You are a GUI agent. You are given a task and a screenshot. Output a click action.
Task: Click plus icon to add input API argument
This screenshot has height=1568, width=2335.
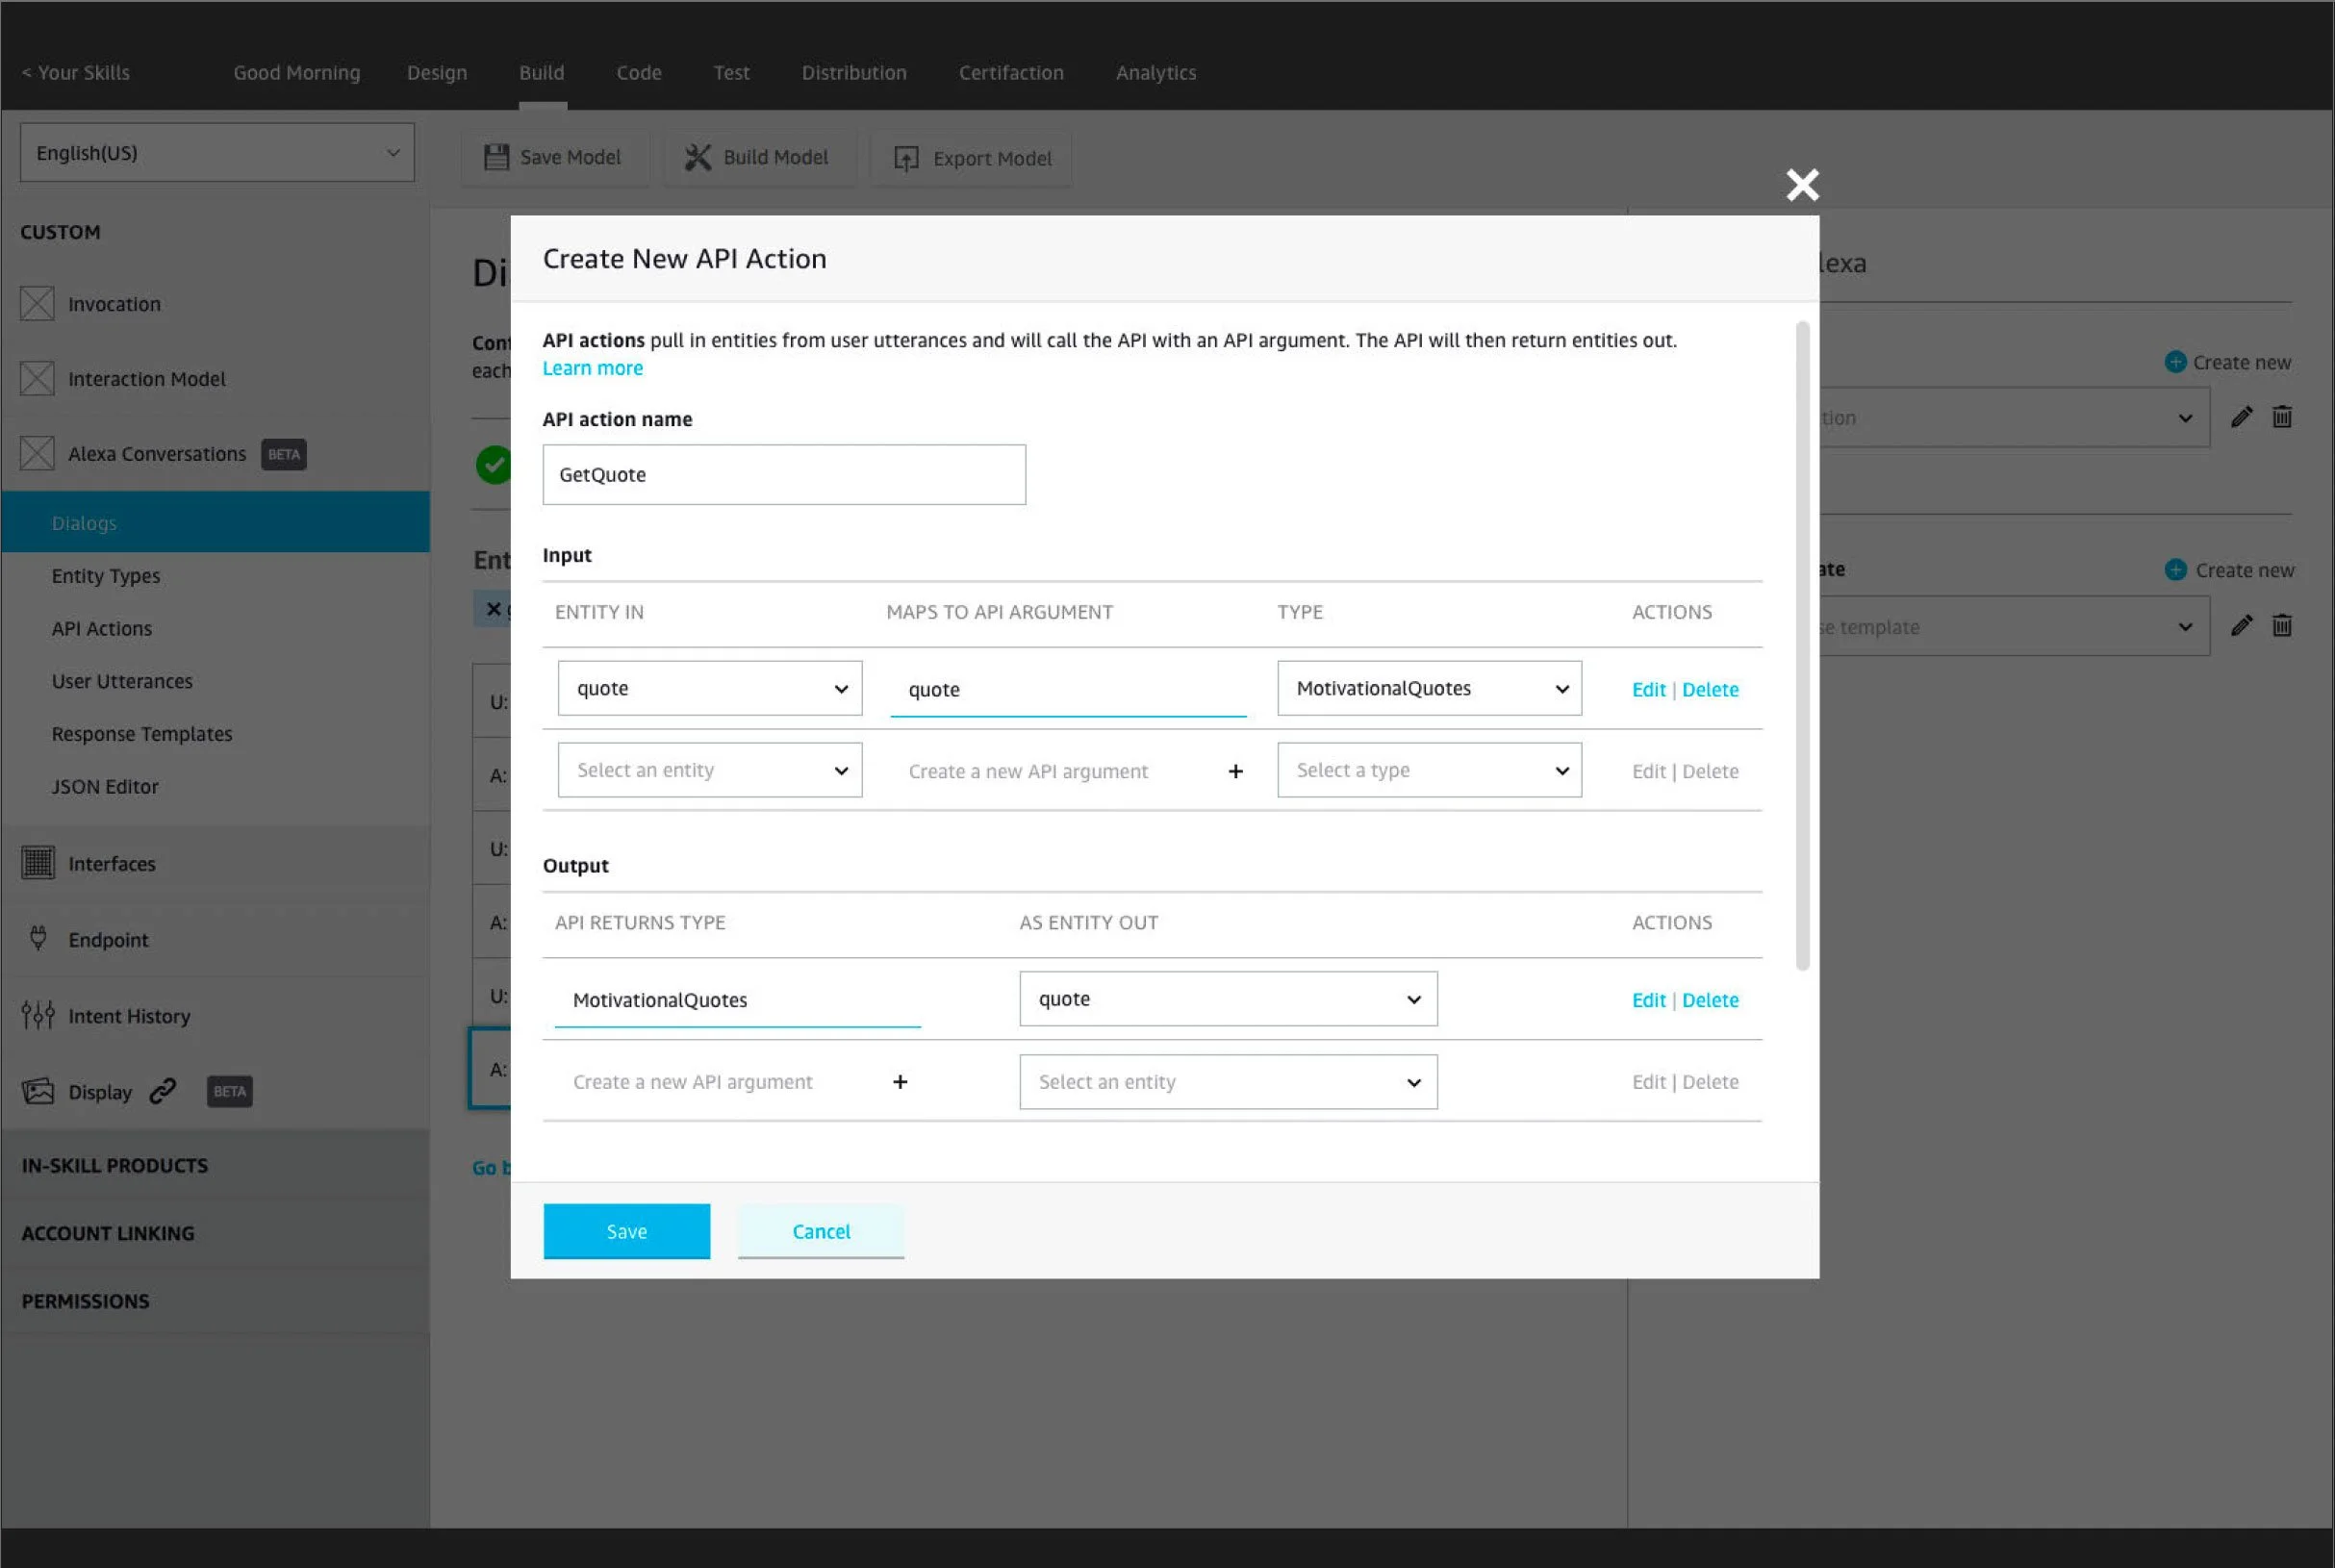(x=1235, y=771)
